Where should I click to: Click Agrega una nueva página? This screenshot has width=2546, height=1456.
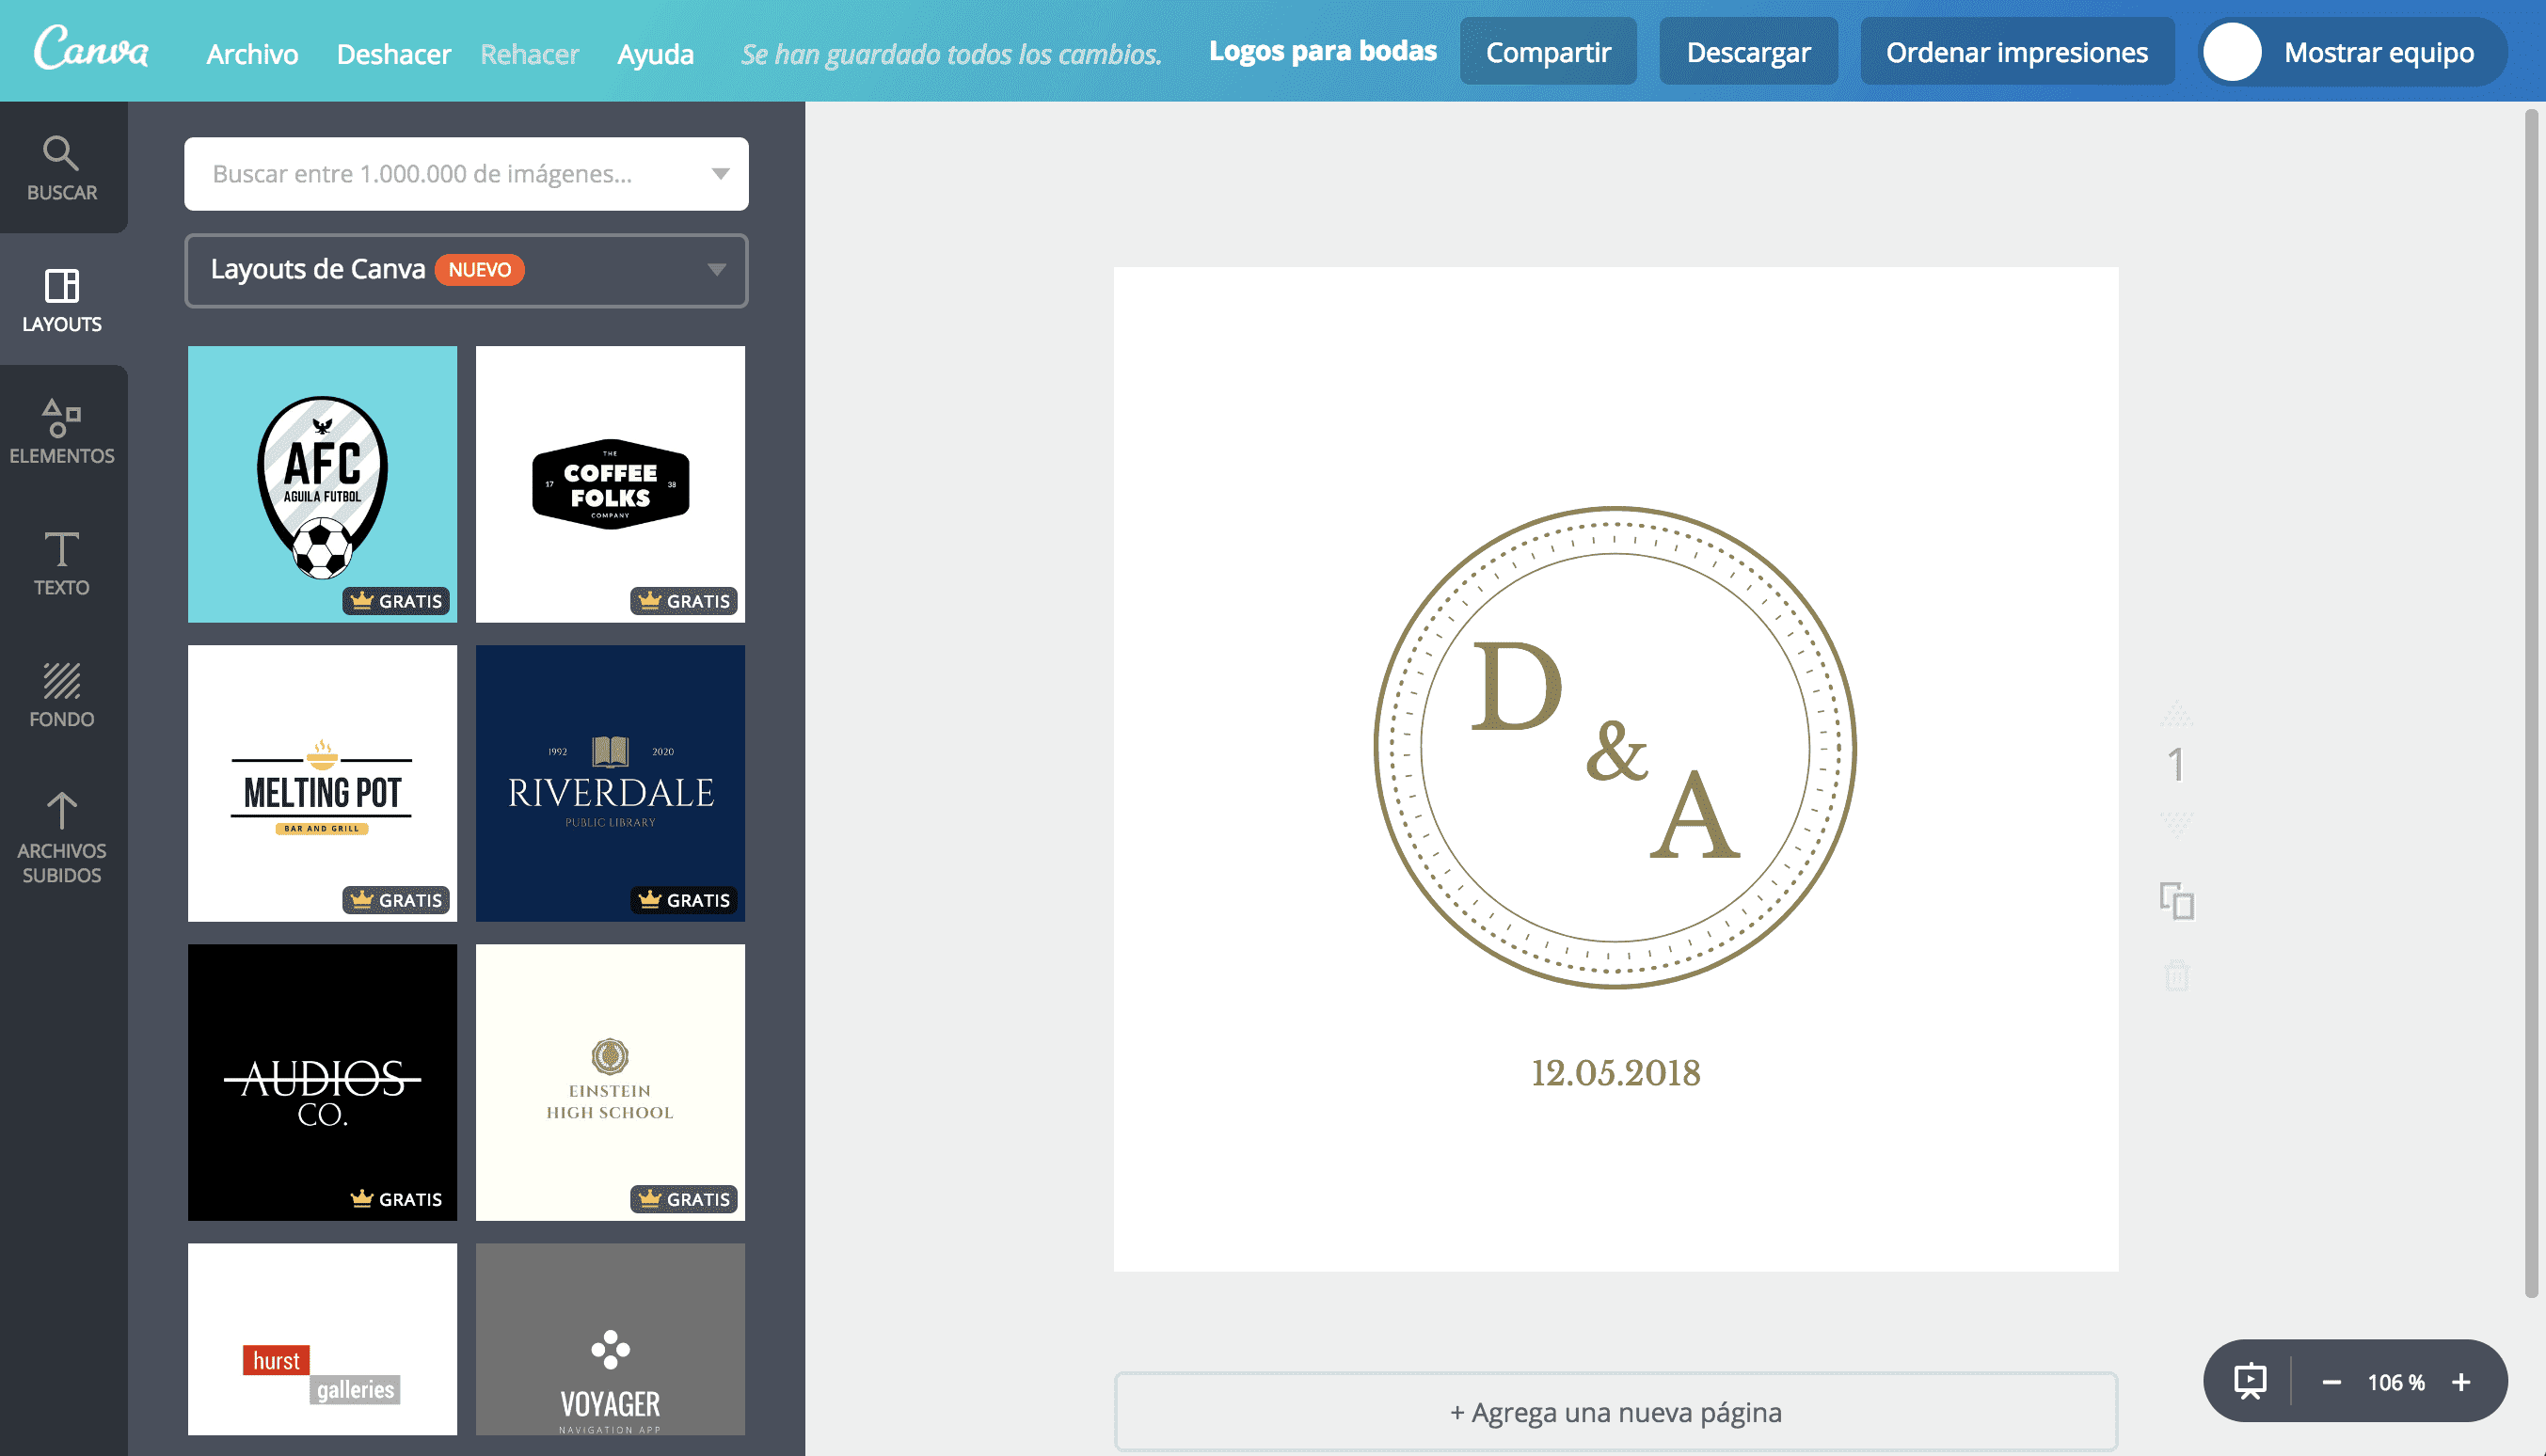[1616, 1412]
